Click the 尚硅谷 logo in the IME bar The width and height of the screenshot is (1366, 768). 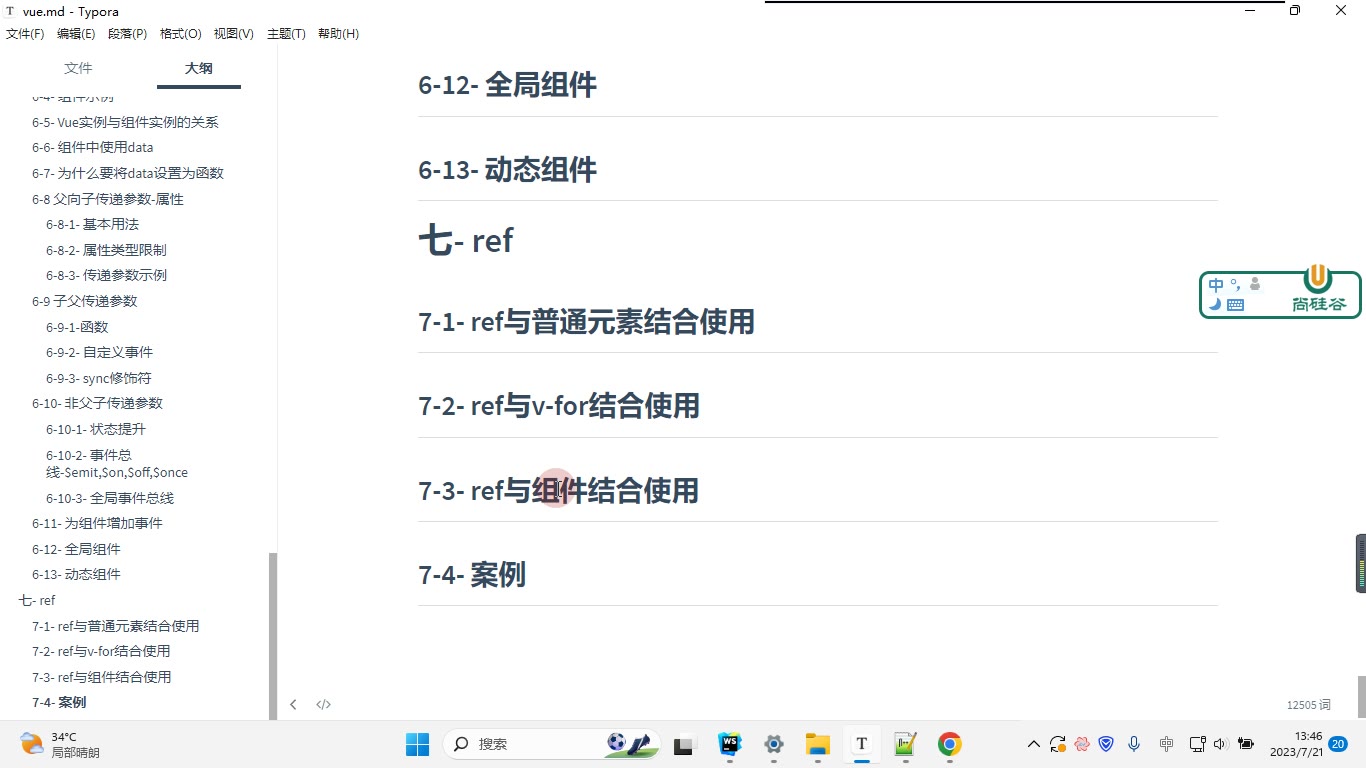point(1319,290)
